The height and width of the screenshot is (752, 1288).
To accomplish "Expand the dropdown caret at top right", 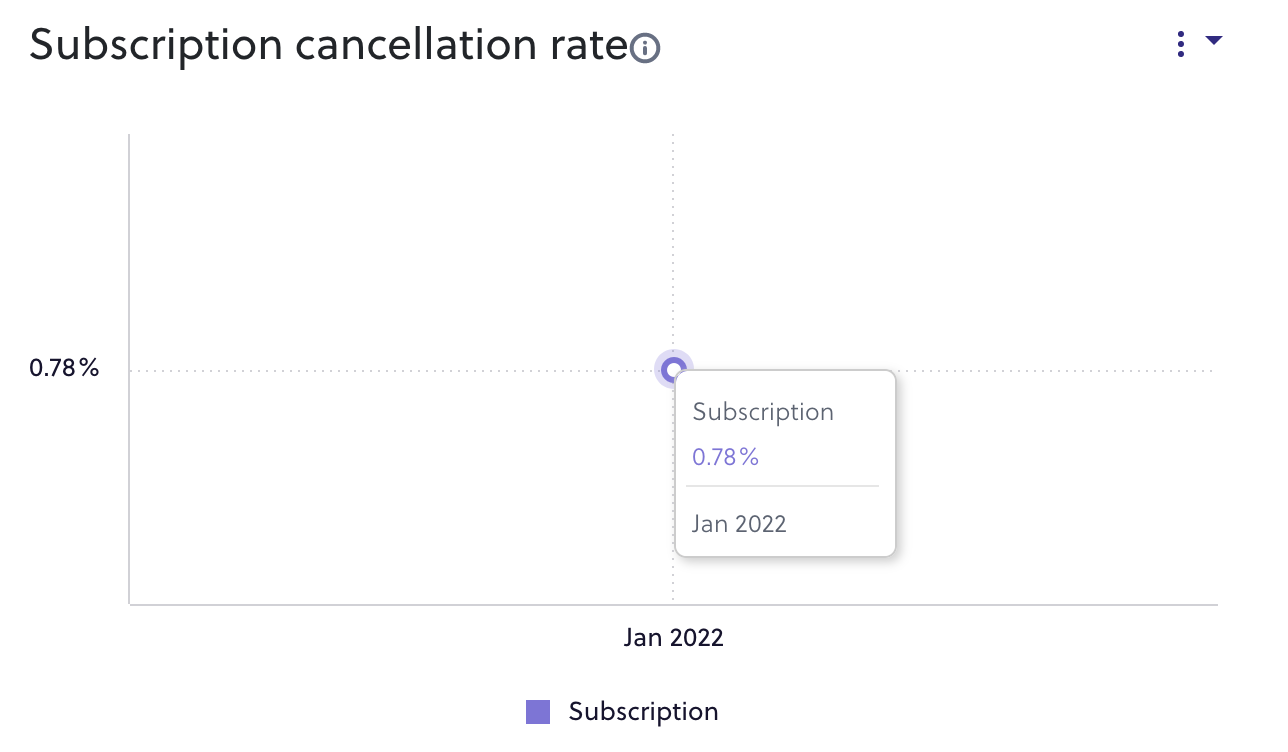I will pos(1214,41).
